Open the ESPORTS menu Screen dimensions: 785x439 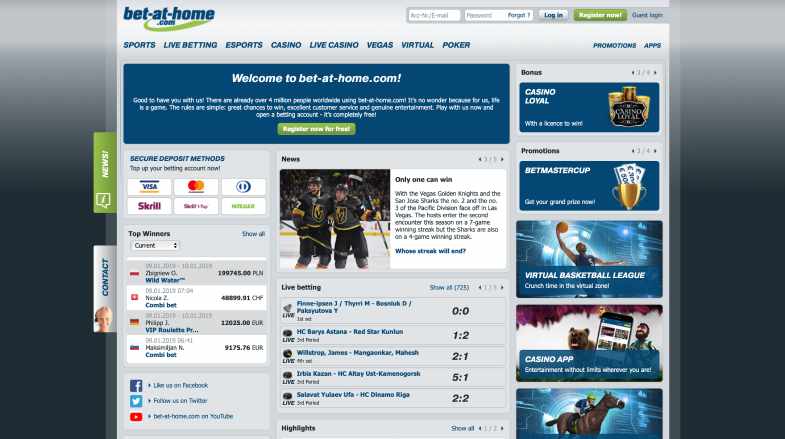pyautogui.click(x=244, y=45)
